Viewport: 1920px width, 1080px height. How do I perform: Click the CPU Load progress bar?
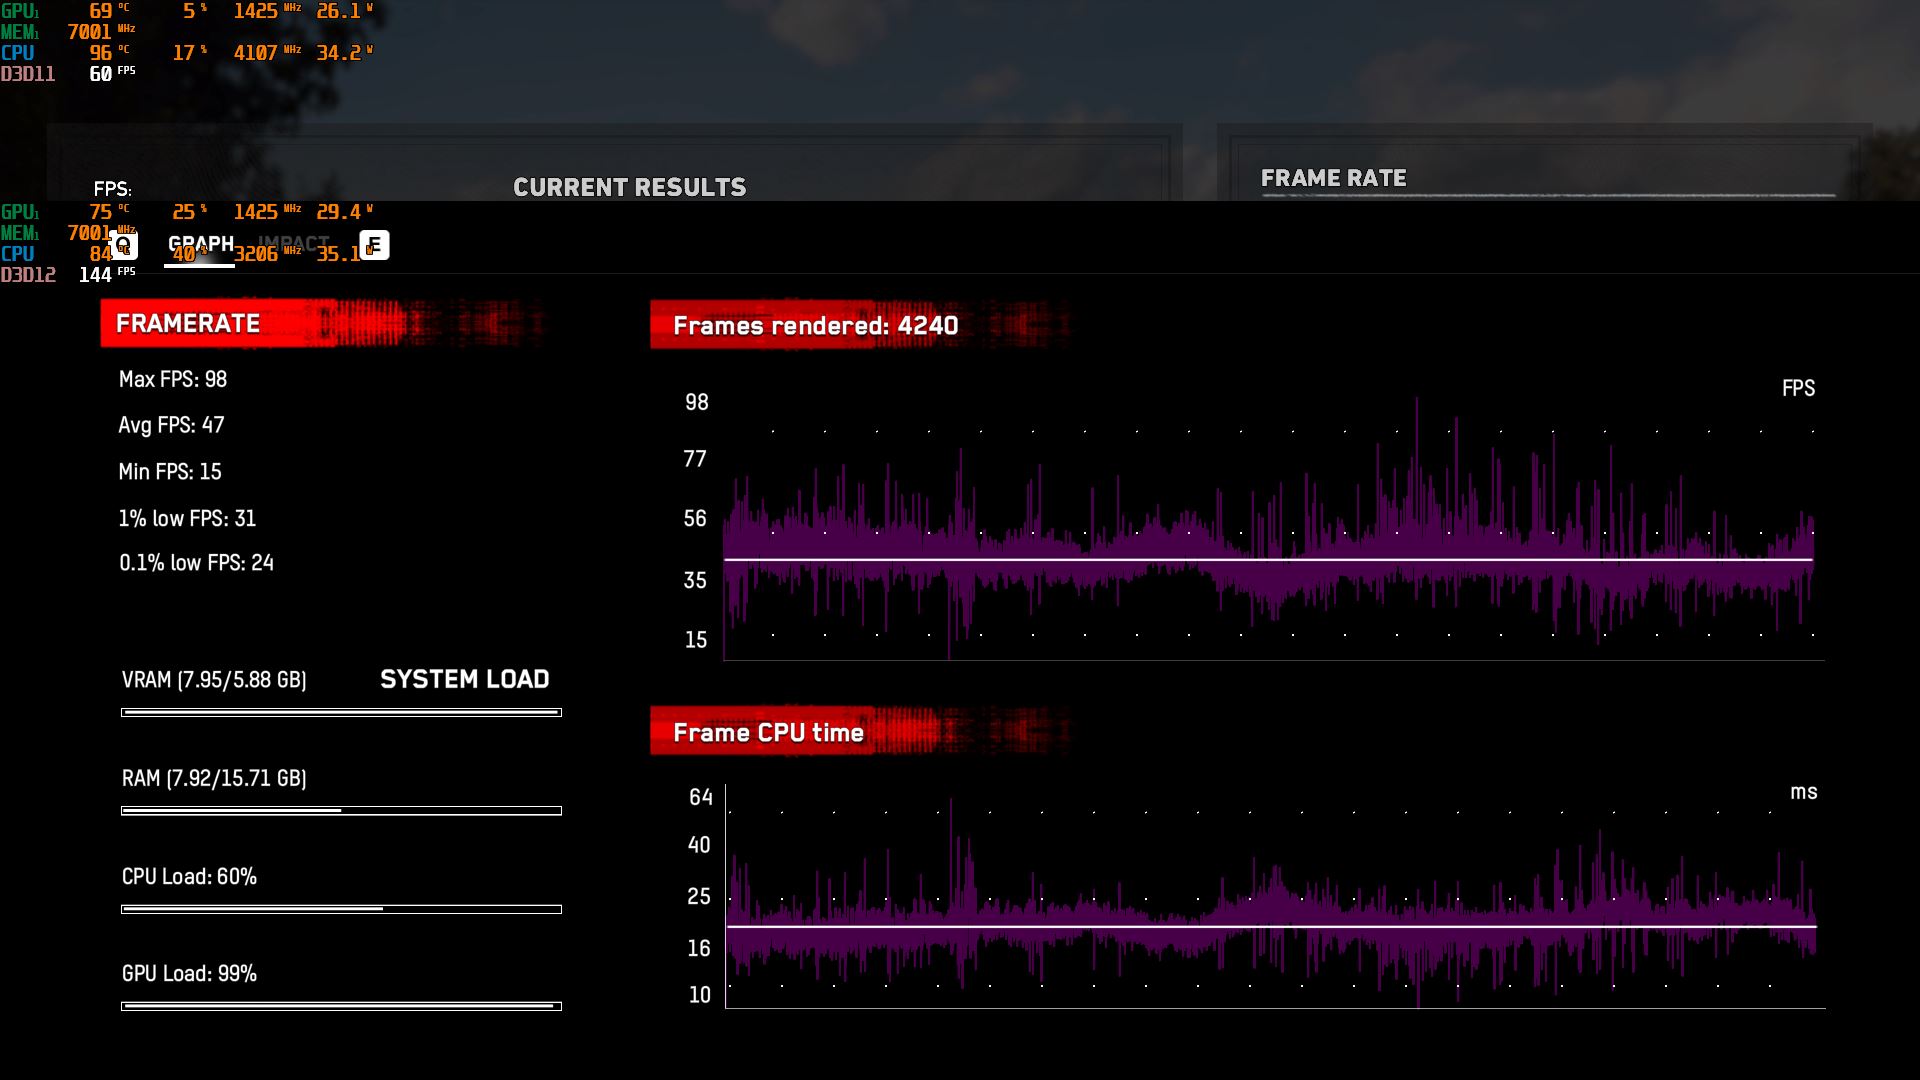(x=341, y=909)
